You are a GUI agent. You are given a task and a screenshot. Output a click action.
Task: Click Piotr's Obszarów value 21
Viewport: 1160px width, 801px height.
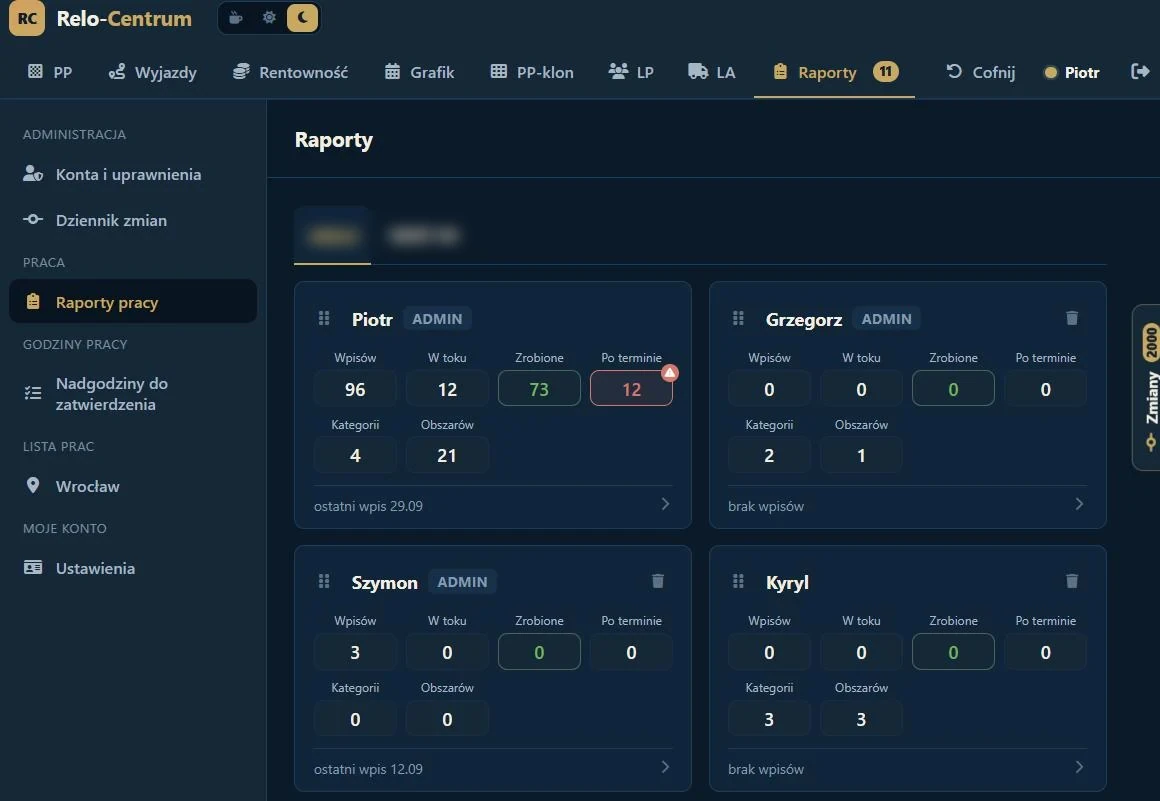(447, 456)
